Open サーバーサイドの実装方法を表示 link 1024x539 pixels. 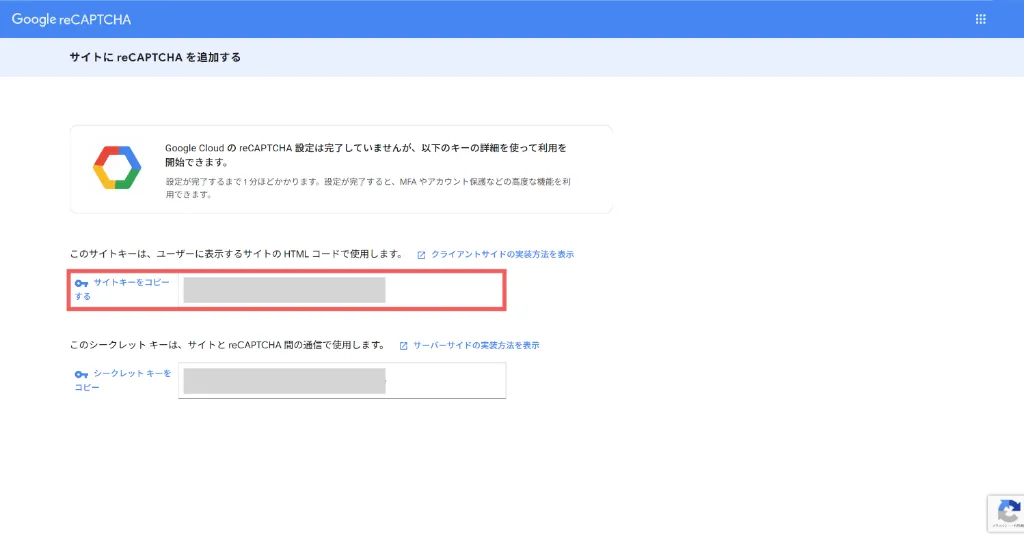[x=476, y=345]
